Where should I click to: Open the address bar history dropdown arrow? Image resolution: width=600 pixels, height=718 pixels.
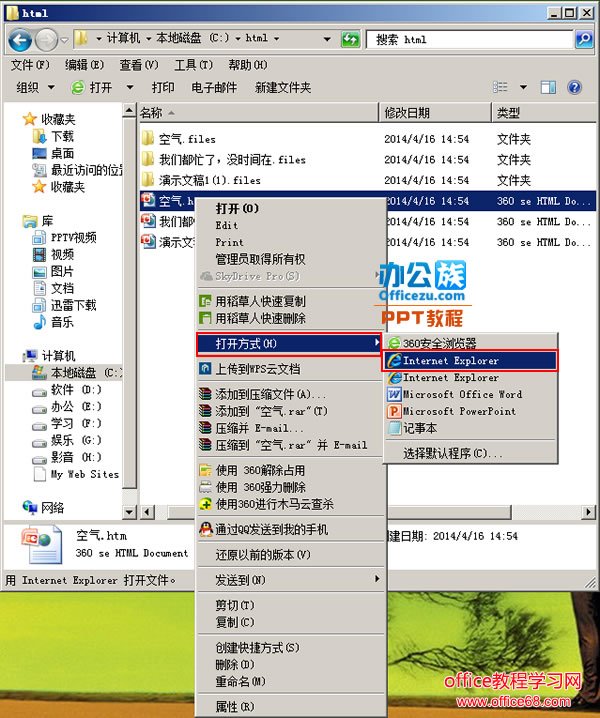point(327,39)
